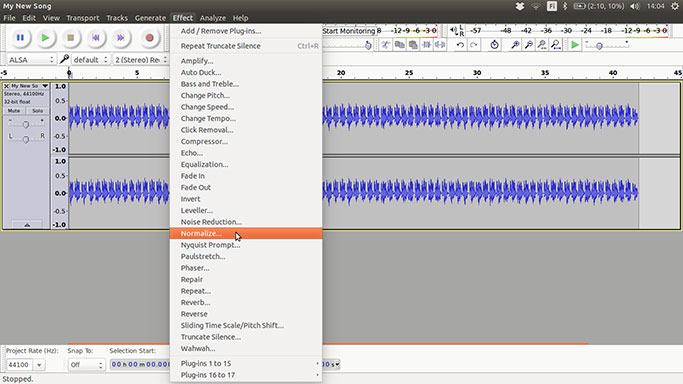Click the green Play button
Screen dimensions: 683x384
45,38
